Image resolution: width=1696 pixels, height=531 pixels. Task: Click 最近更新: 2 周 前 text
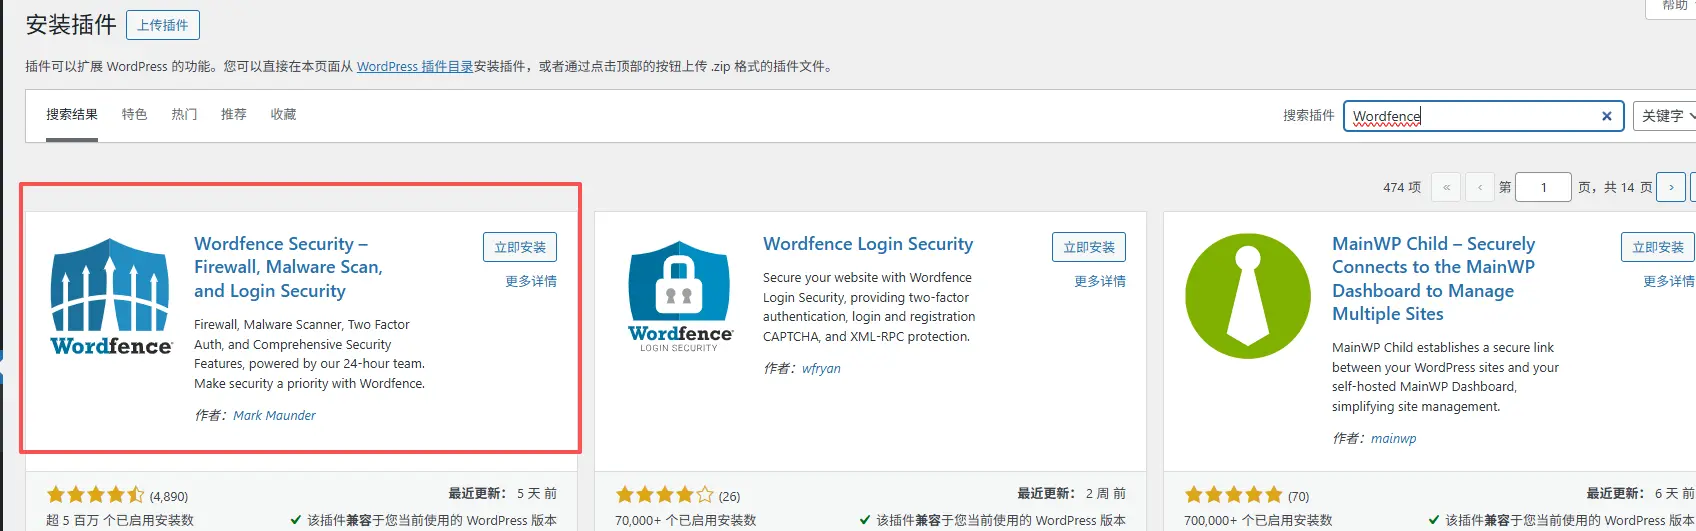pos(1071,494)
